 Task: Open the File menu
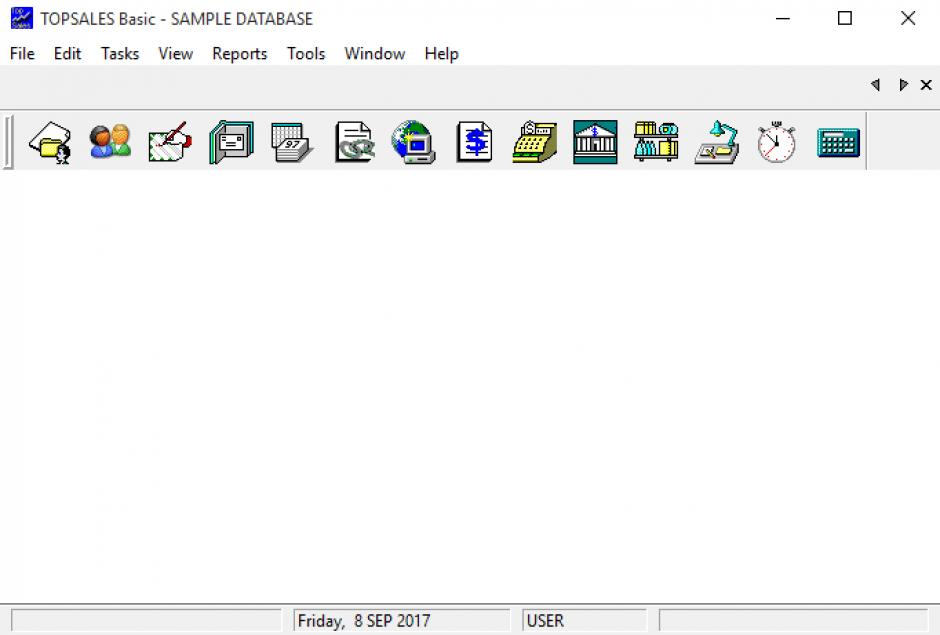tap(22, 54)
